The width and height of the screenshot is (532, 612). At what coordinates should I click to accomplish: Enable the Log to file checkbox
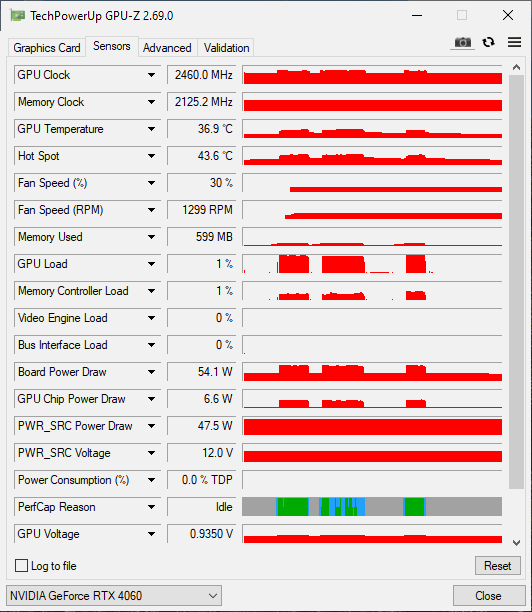pyautogui.click(x=21, y=566)
